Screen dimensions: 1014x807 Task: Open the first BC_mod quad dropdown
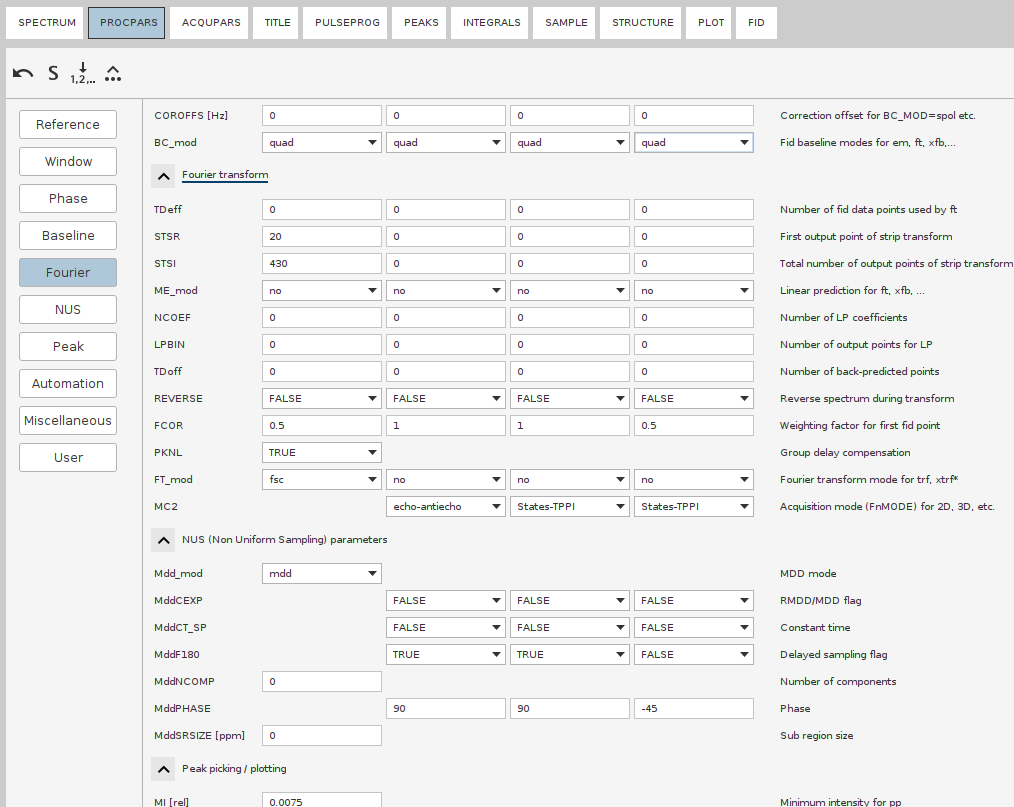pyautogui.click(x=369, y=142)
